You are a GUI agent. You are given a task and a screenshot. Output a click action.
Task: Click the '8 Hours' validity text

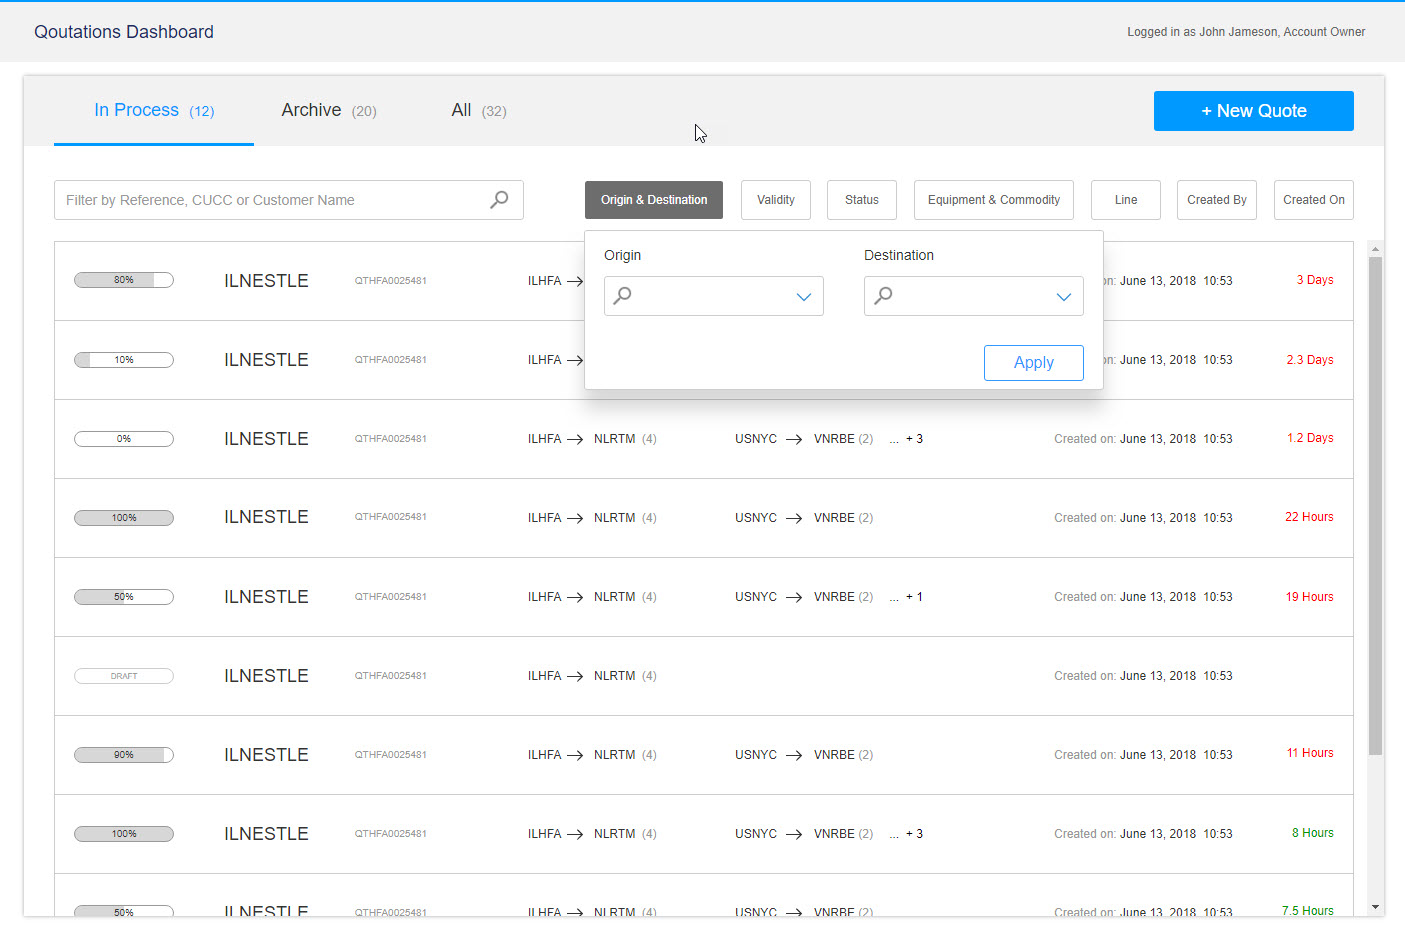coord(1313,833)
